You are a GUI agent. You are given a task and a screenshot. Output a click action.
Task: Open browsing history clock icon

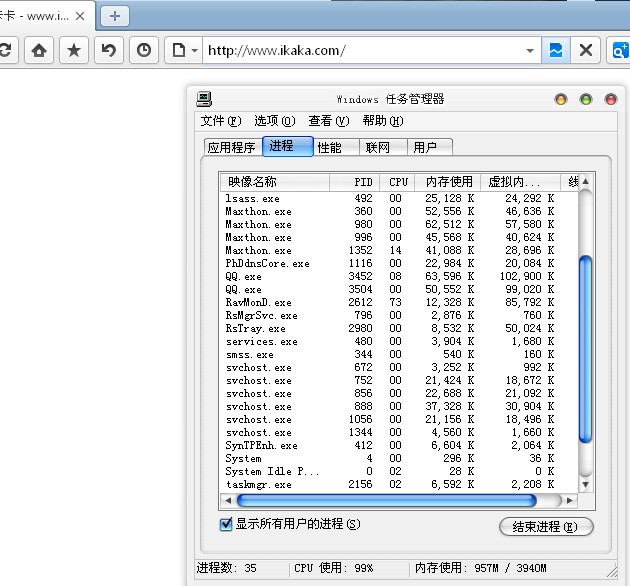click(x=144, y=50)
